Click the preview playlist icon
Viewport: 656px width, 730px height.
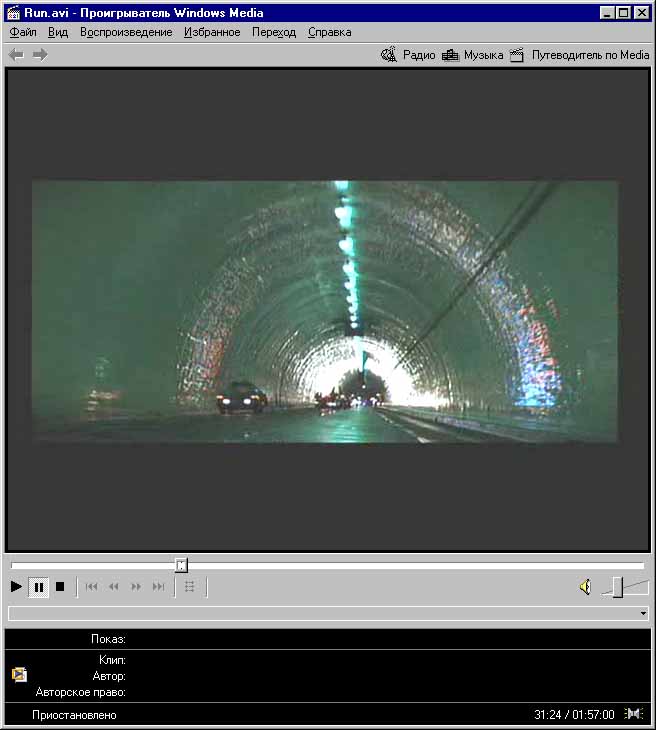[x=190, y=587]
